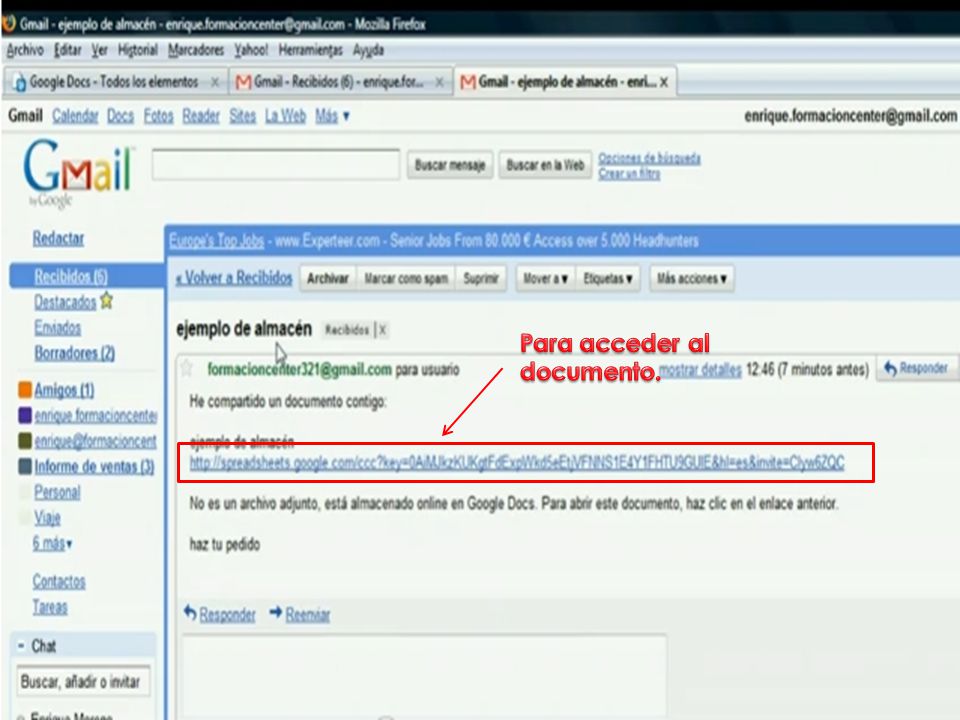This screenshot has width=960, height=720.
Task: Click Marcar como spam button
Action: coord(406,279)
